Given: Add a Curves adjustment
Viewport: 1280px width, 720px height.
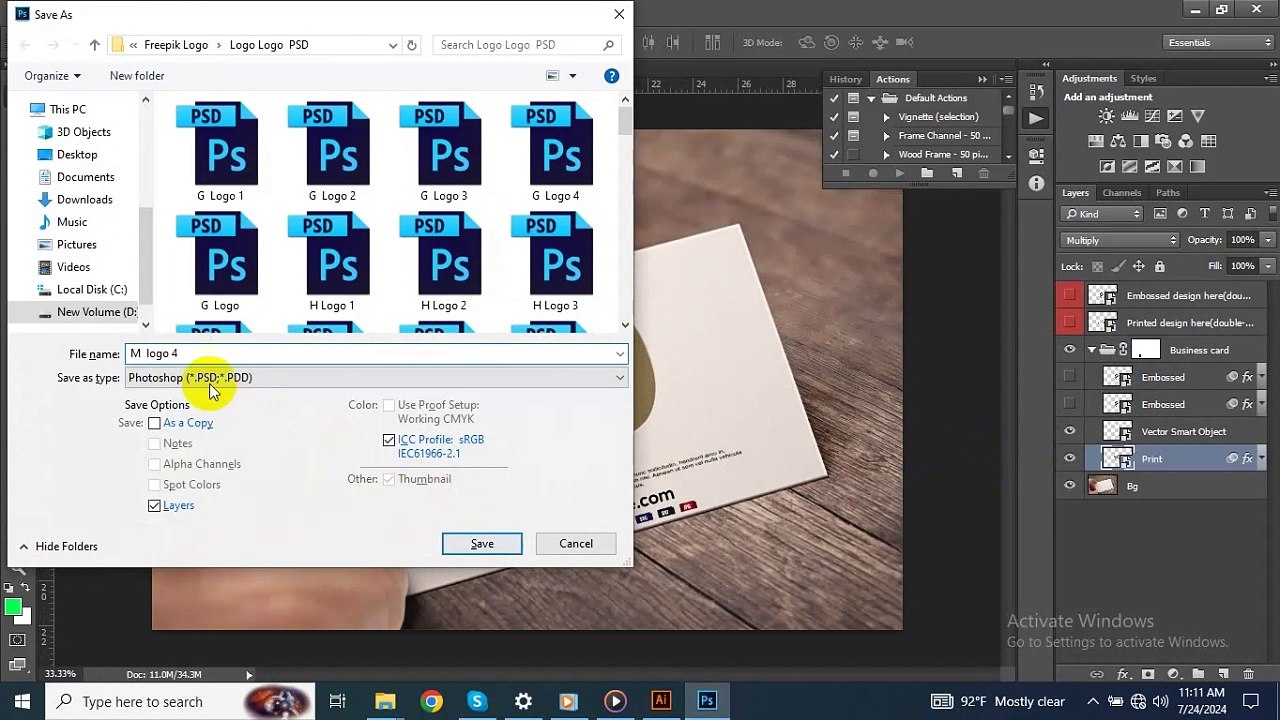Looking at the screenshot, I should 1152,116.
